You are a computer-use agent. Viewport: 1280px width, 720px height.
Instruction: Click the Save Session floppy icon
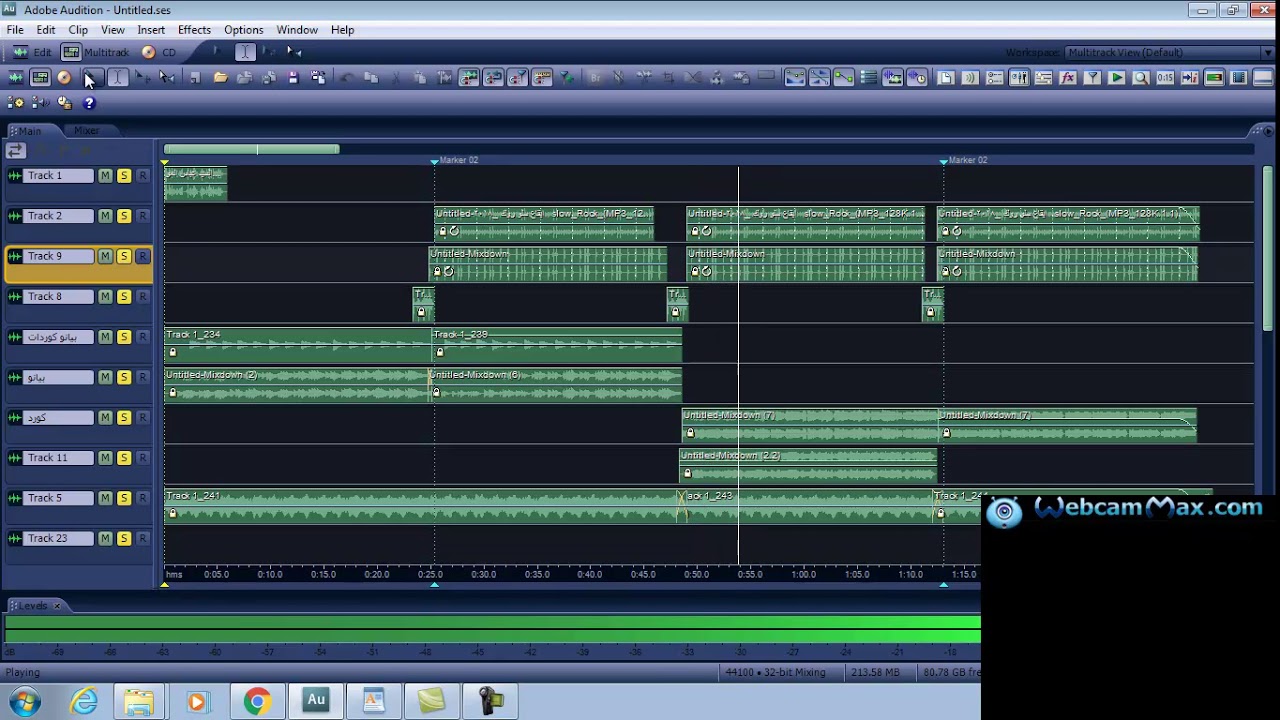(293, 78)
